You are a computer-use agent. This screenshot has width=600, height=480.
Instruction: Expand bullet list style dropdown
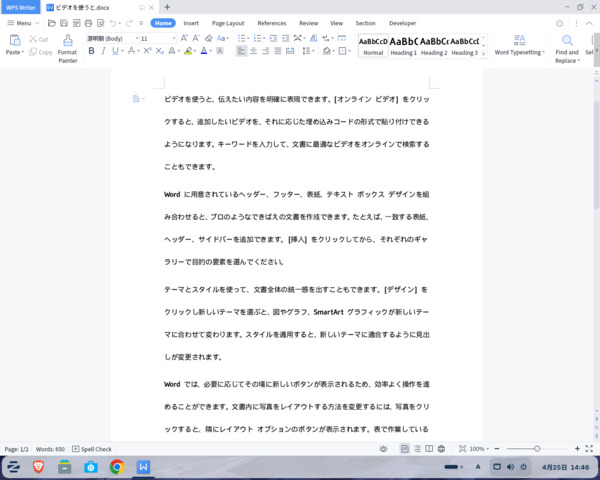[248, 38]
